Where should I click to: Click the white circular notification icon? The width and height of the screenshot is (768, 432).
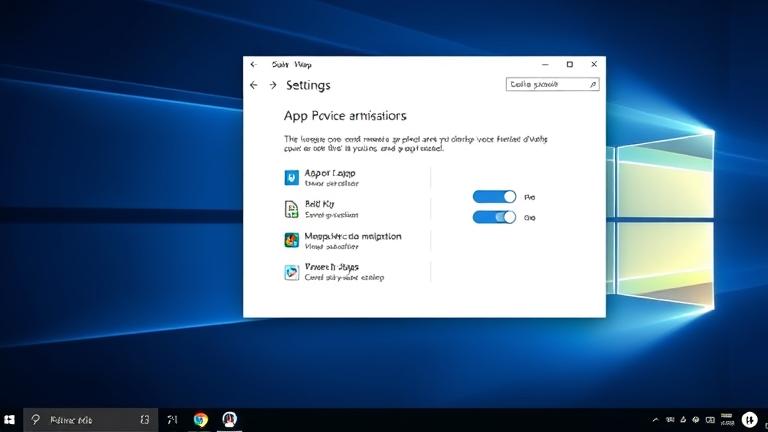(x=749, y=420)
